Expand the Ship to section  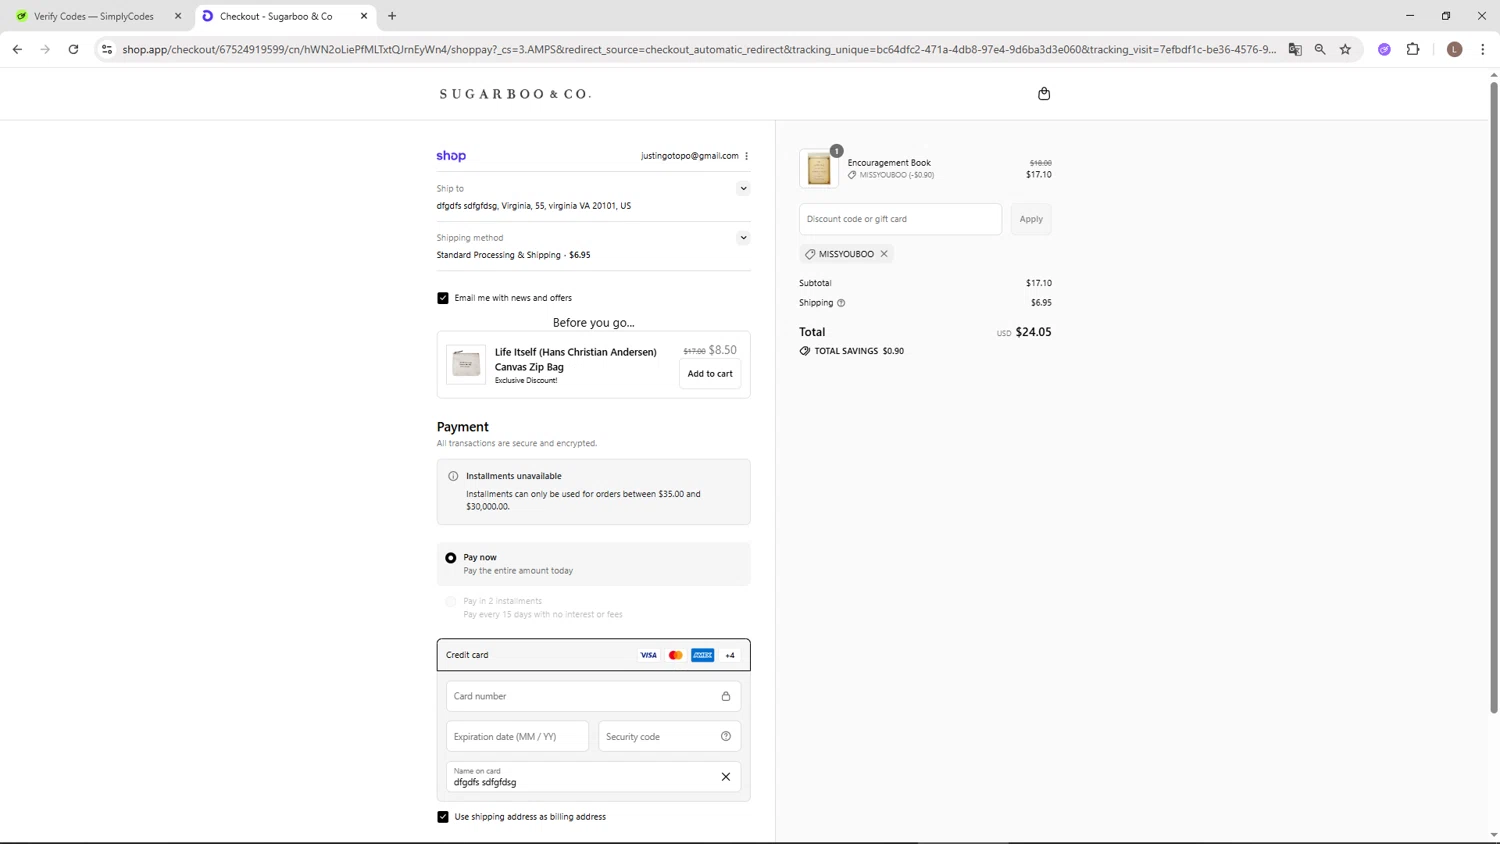(743, 188)
